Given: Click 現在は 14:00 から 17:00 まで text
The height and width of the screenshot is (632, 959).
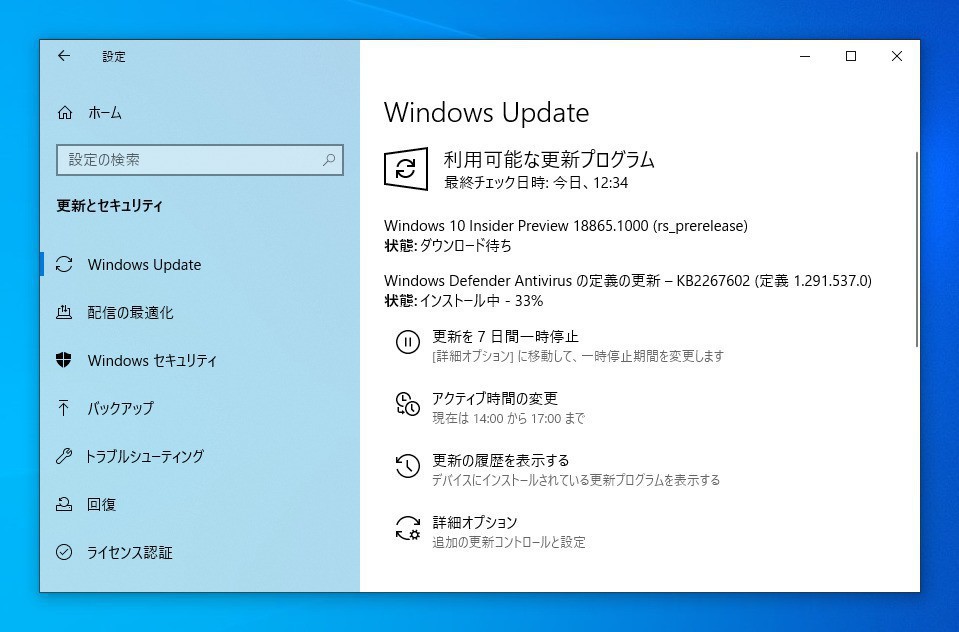Looking at the screenshot, I should click(509, 418).
